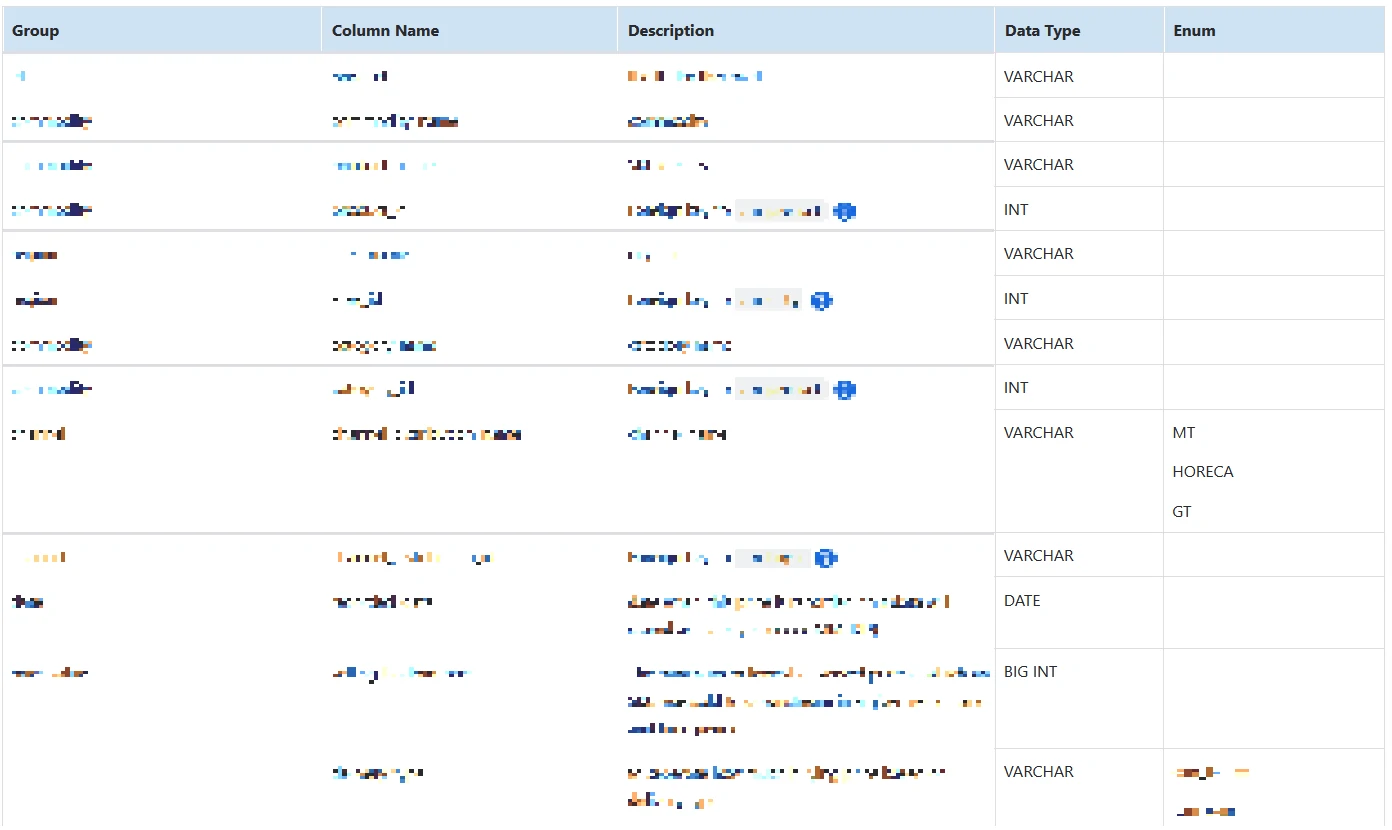Screen dimensions: 1392x830
Task: Select the Enum column header
Action: 1194,31
